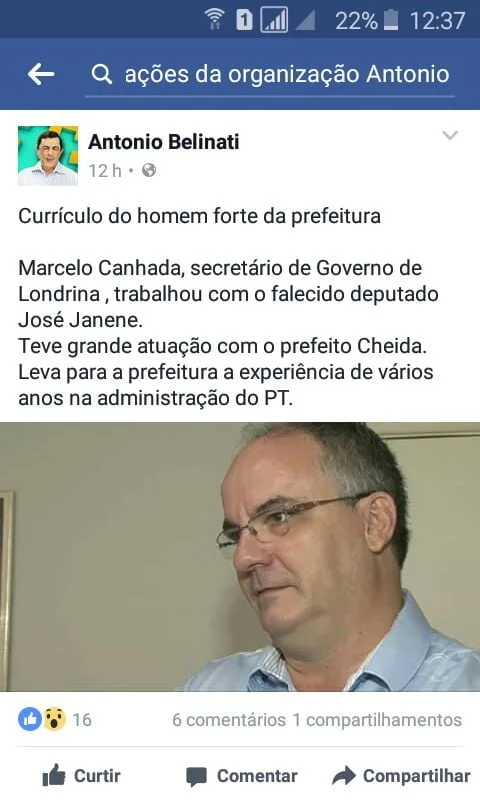Open the wow reaction emoji icon
This screenshot has height=800, width=480.
tap(54, 719)
